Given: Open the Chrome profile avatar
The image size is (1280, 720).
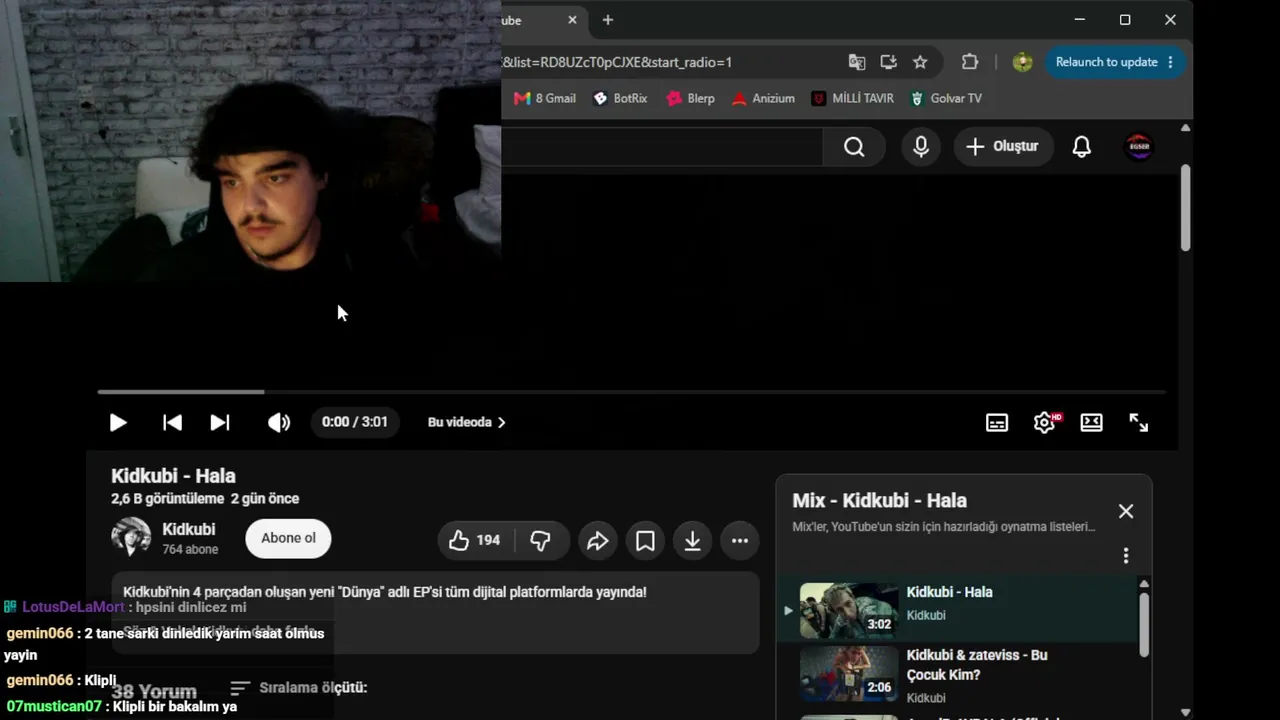Looking at the screenshot, I should click(x=1022, y=62).
